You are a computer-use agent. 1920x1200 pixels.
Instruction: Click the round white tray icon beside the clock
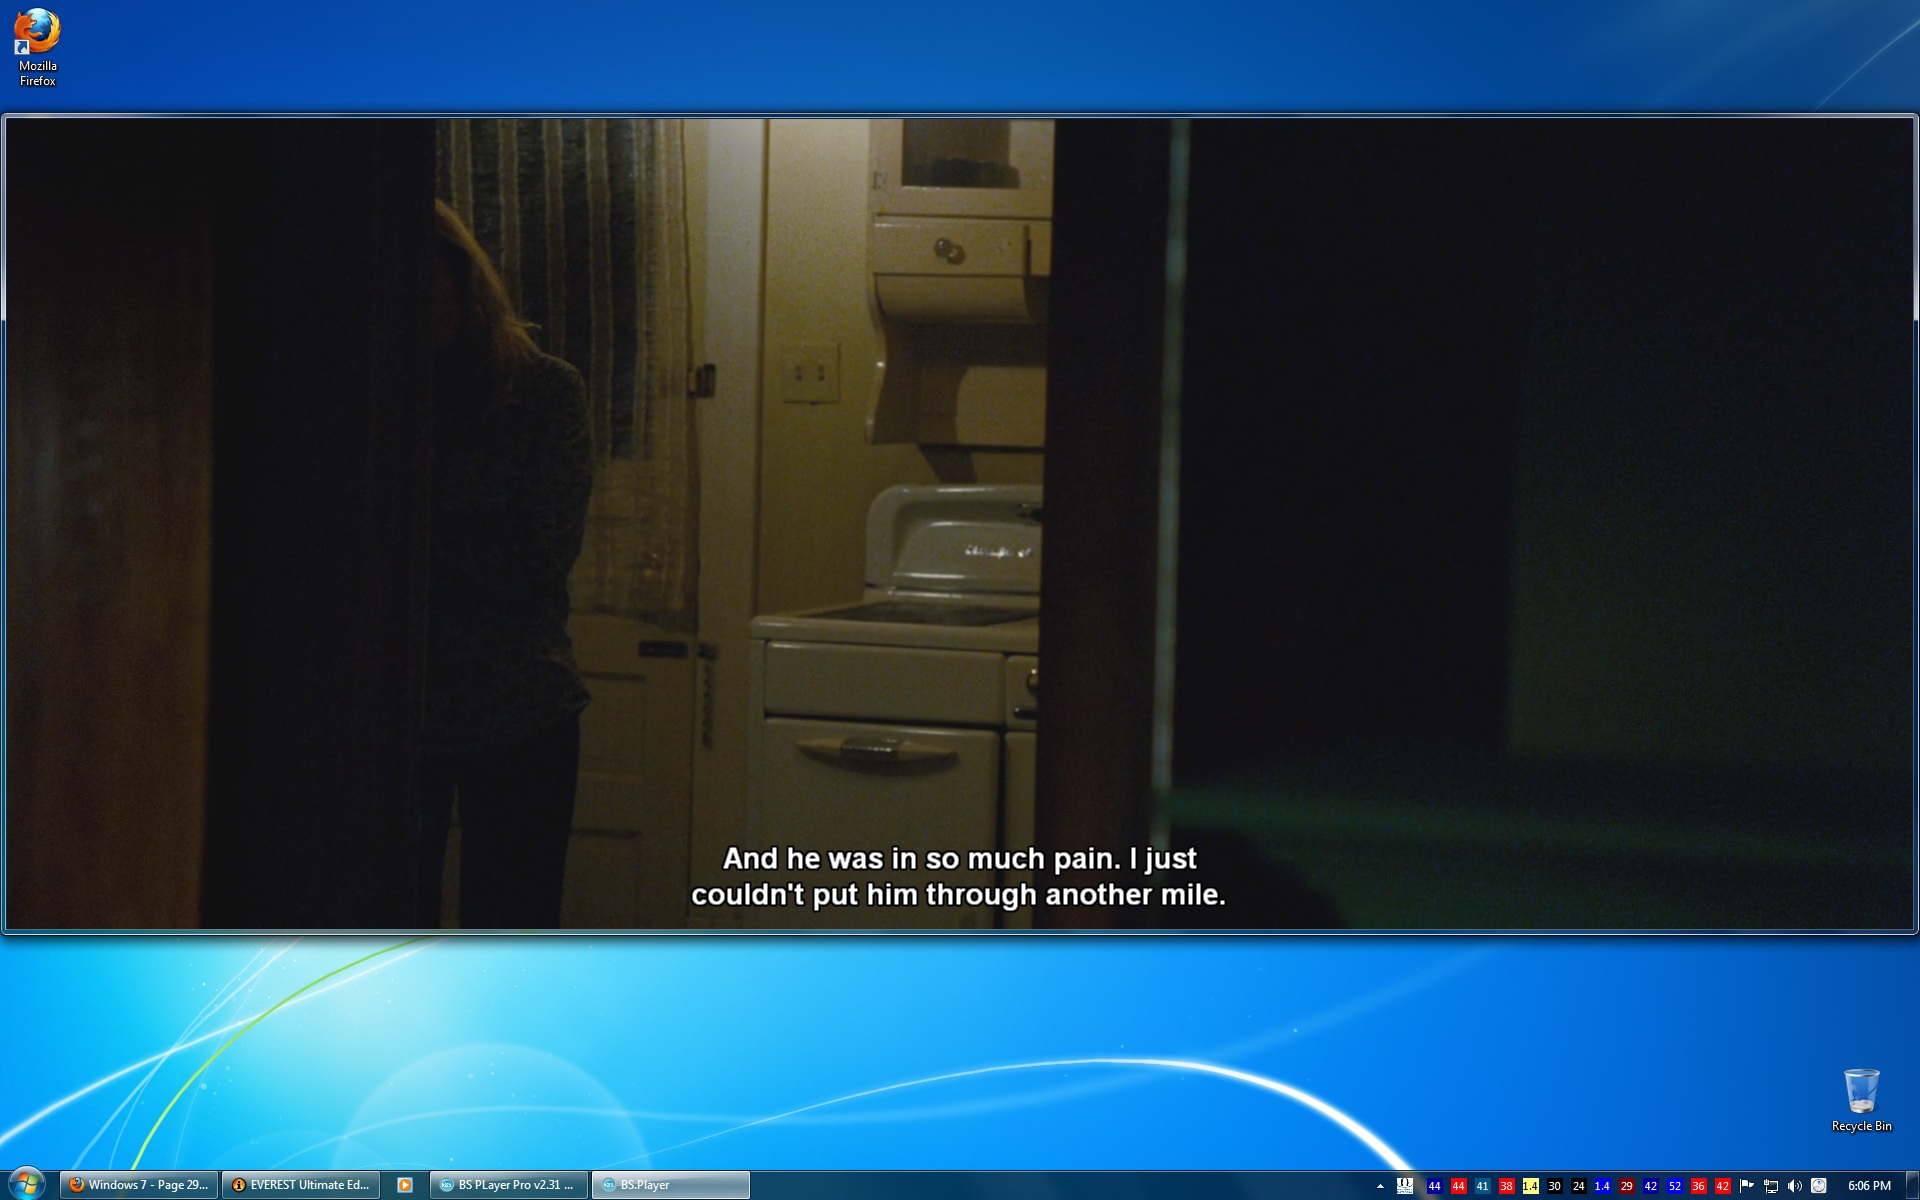1819,1186
